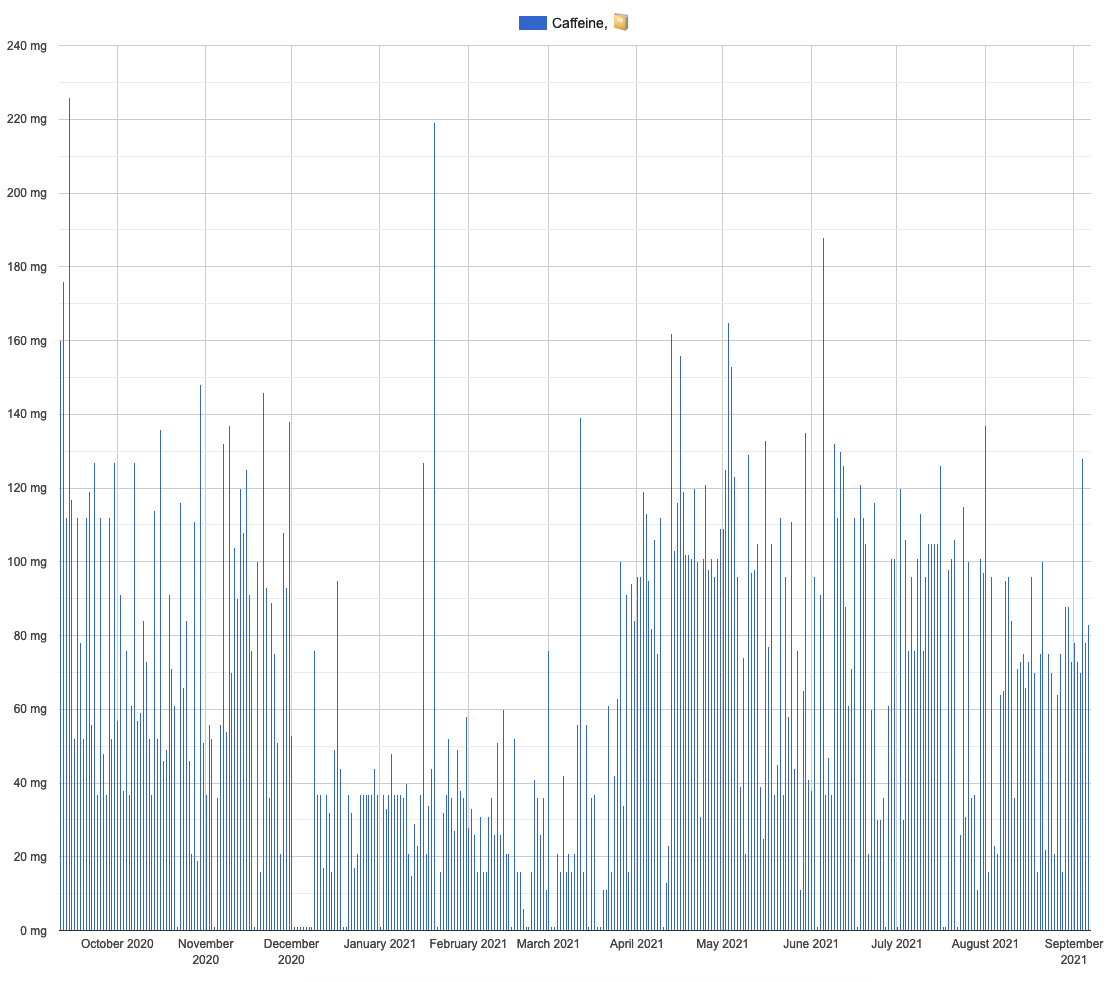Click the October 2020 axis label
The height and width of the screenshot is (982, 1111).
(x=117, y=944)
